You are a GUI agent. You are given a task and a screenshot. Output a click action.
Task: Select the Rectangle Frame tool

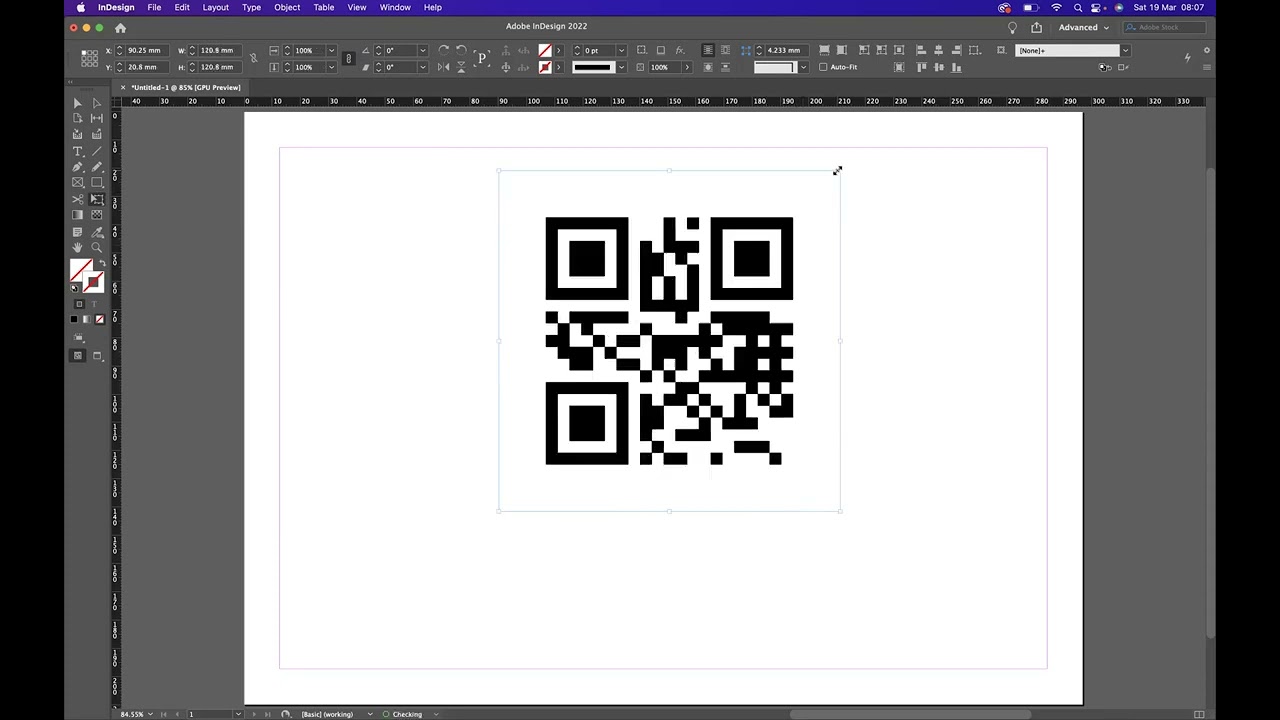77,182
